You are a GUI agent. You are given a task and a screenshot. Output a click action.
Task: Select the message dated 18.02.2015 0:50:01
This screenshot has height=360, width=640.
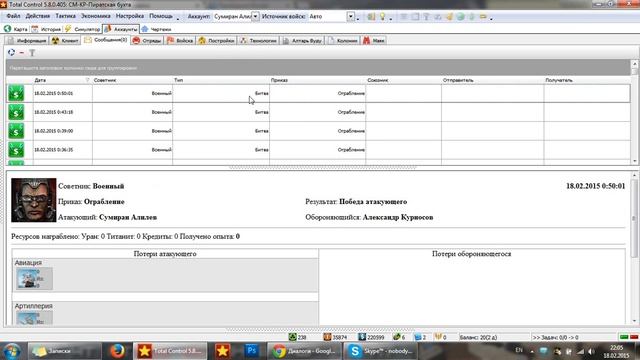coord(318,93)
